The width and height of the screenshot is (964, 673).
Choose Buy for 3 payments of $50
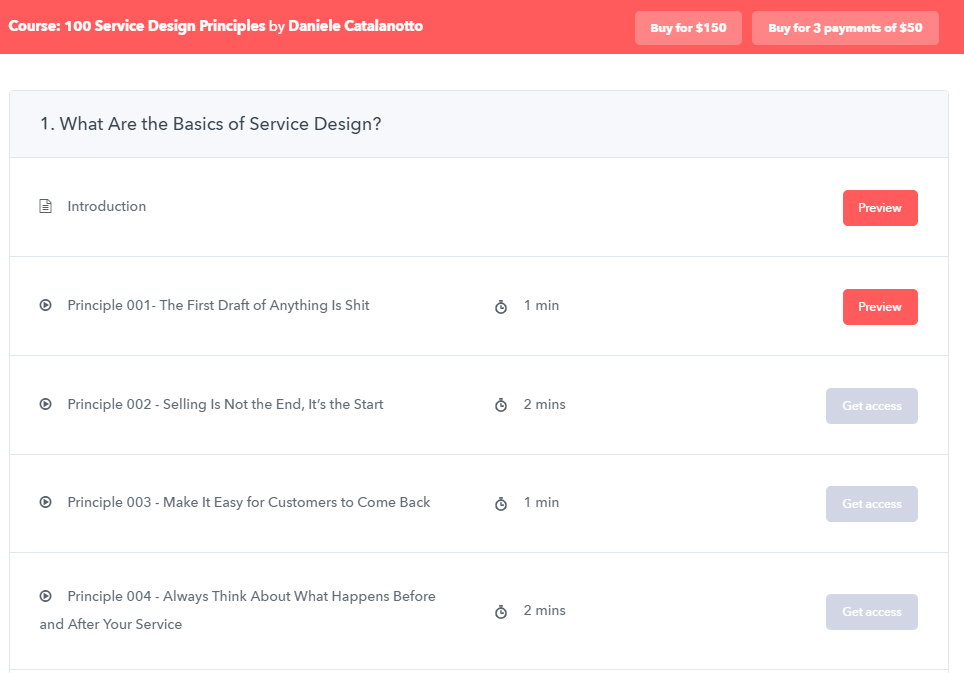845,28
